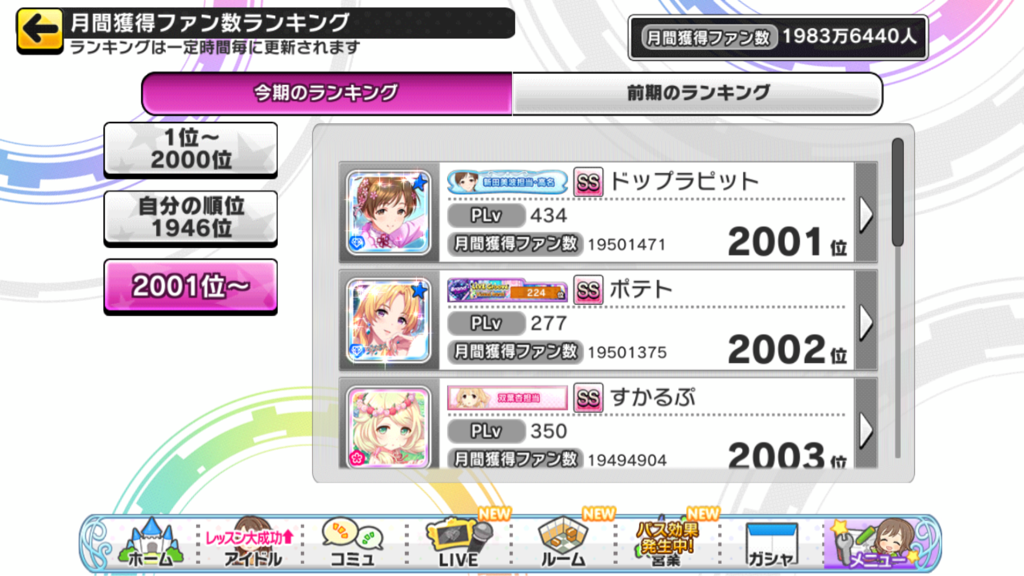Open the 営業 business icon
The width and height of the screenshot is (1024, 576).
(x=667, y=541)
